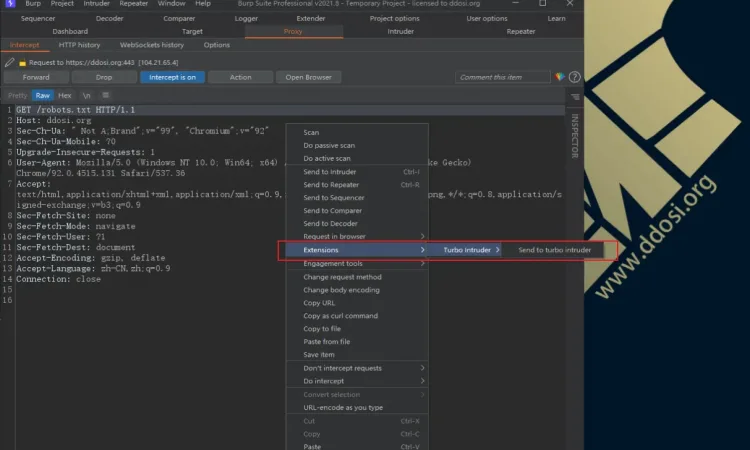The height and width of the screenshot is (450, 750).
Task: Expand the Don't intercept requests submenu
Action: [357, 368]
